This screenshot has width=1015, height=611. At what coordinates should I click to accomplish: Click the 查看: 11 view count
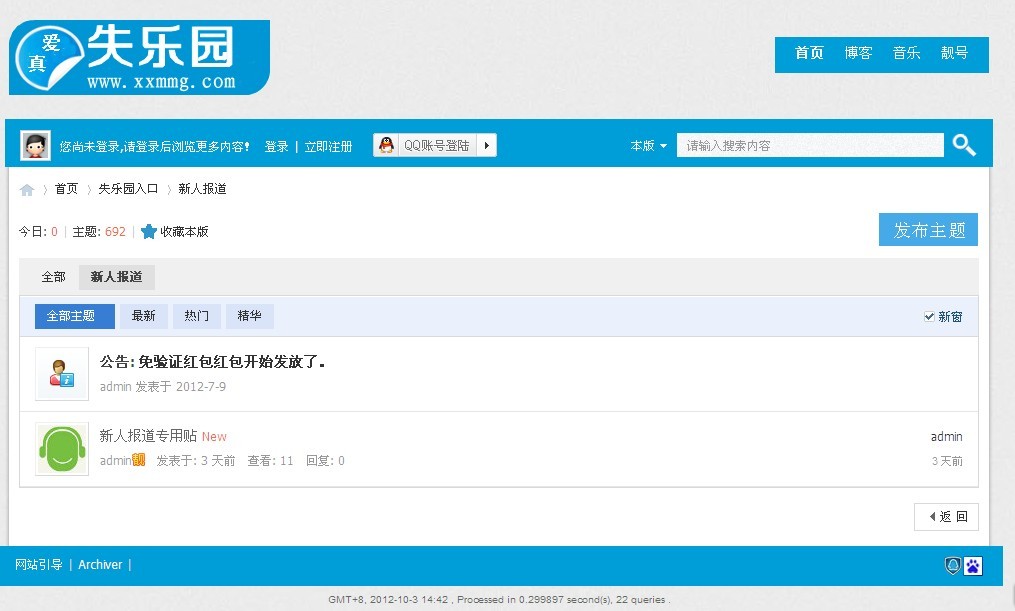(x=270, y=461)
